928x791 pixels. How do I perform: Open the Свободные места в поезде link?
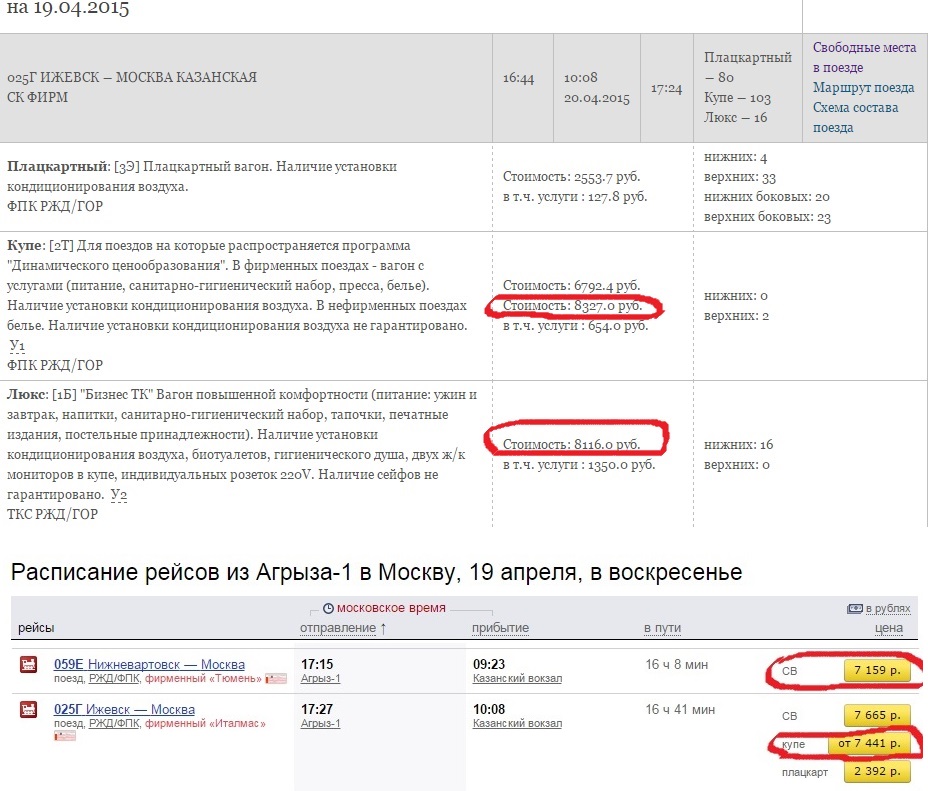tap(864, 57)
